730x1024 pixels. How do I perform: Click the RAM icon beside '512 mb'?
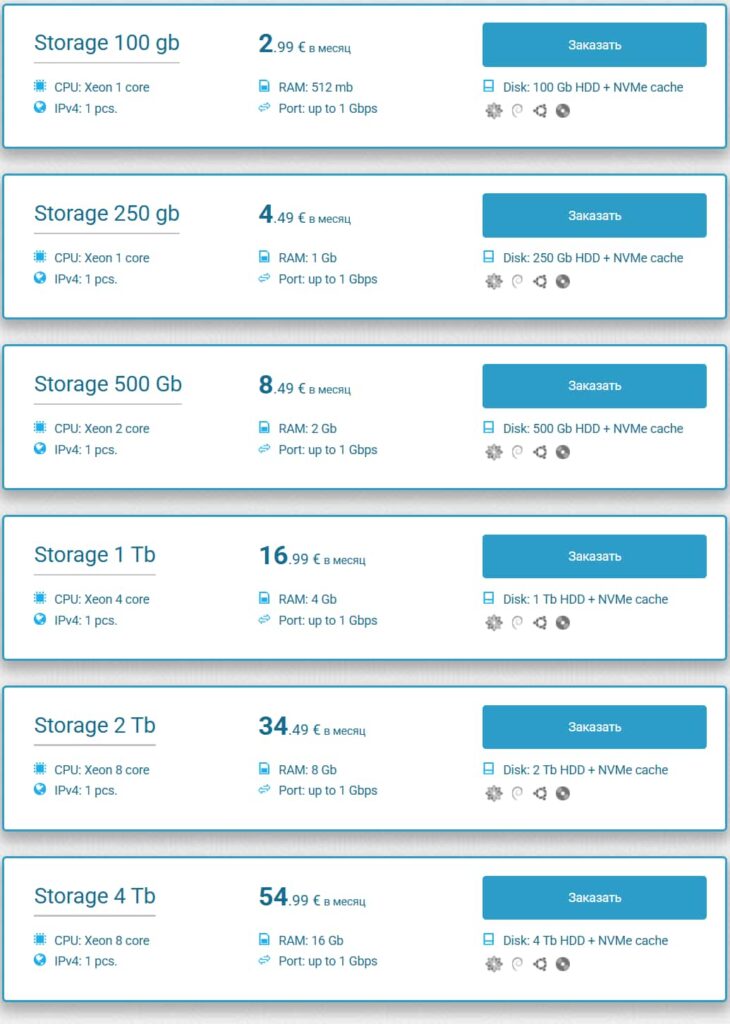tap(264, 86)
